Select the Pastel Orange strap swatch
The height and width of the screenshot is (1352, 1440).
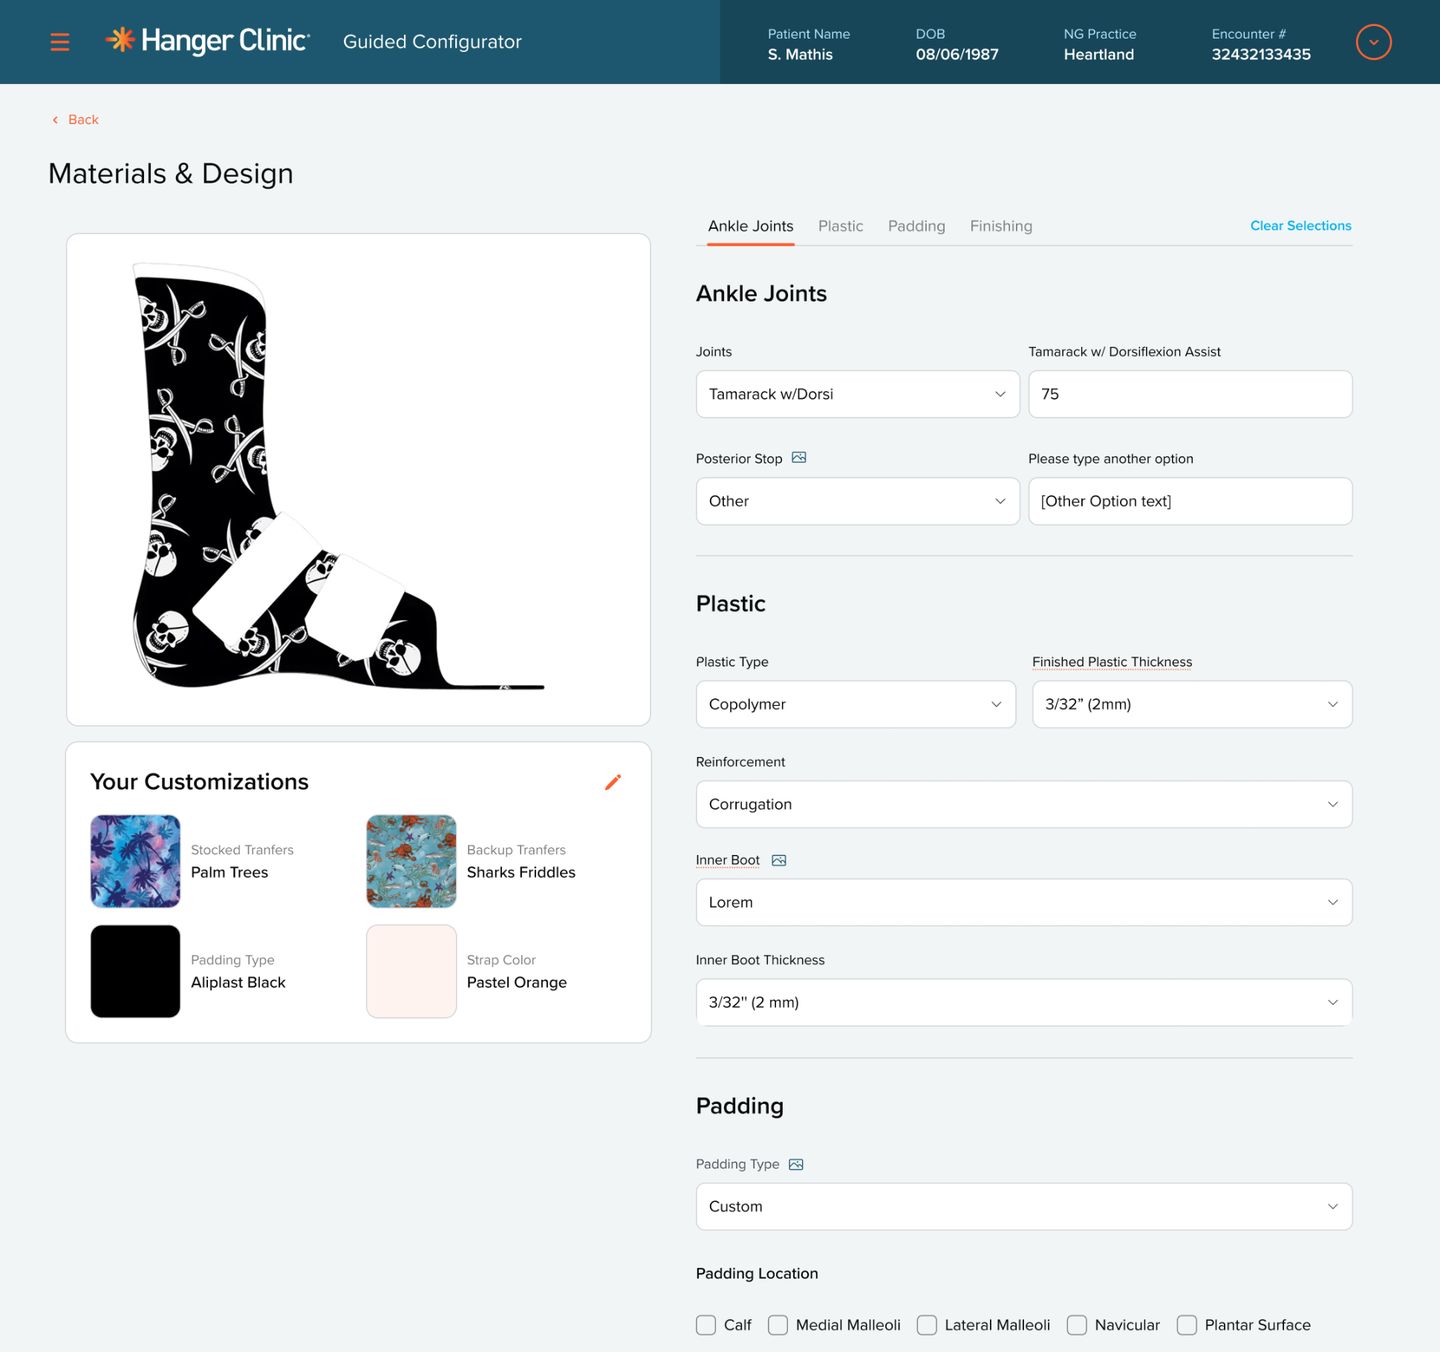pyautogui.click(x=411, y=971)
